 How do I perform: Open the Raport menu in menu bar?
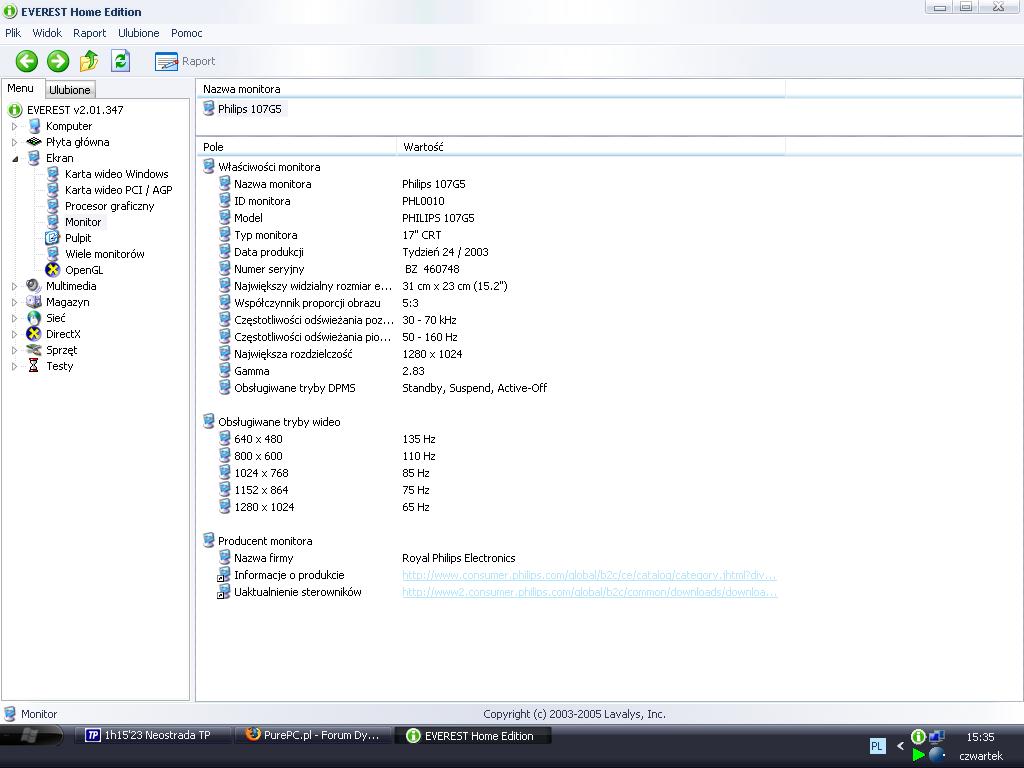point(89,33)
